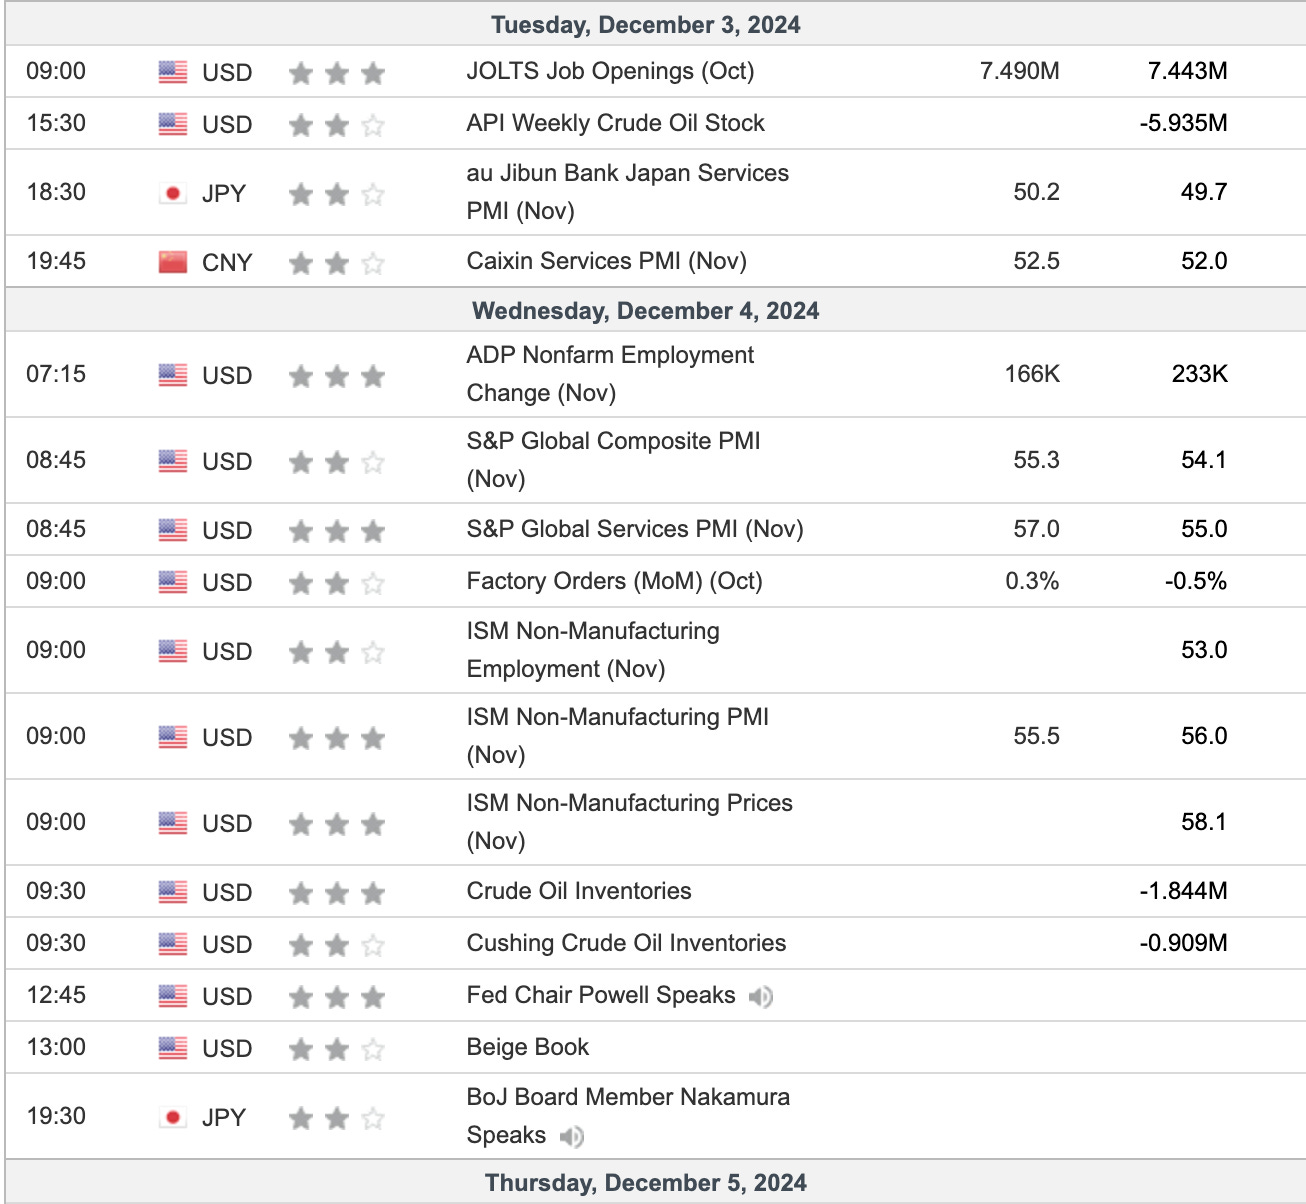
Task: Click the US flag in Crude Oil Inventories row
Action: [x=173, y=892]
